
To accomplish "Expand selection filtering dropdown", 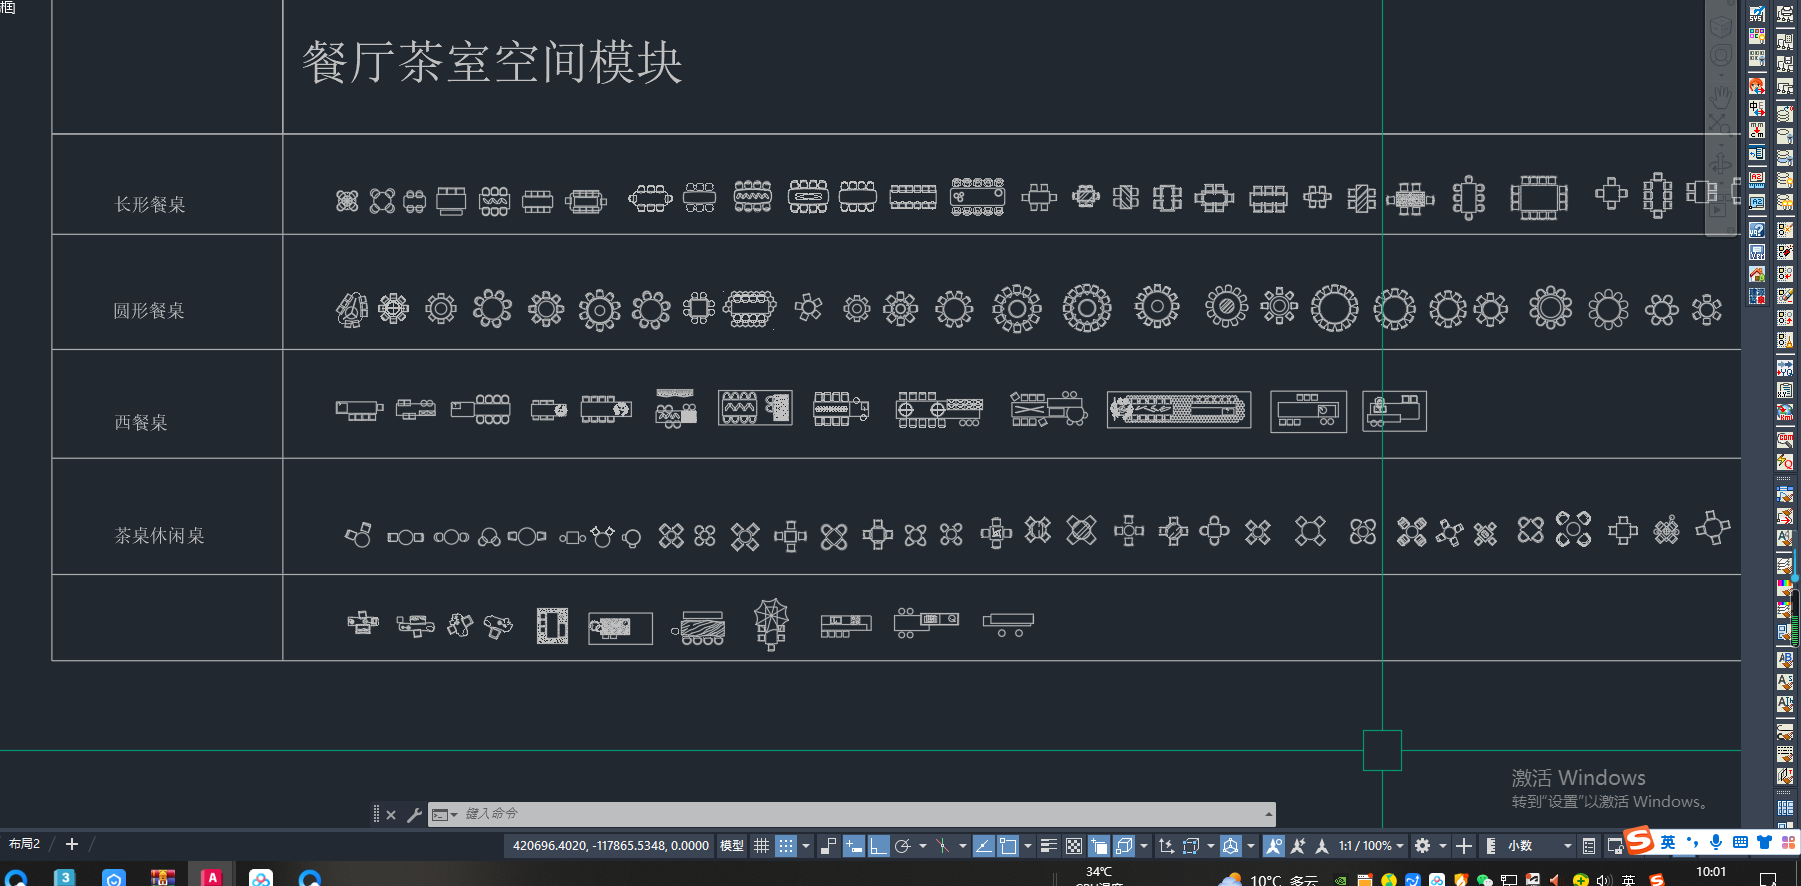I will pyautogui.click(x=1210, y=846).
